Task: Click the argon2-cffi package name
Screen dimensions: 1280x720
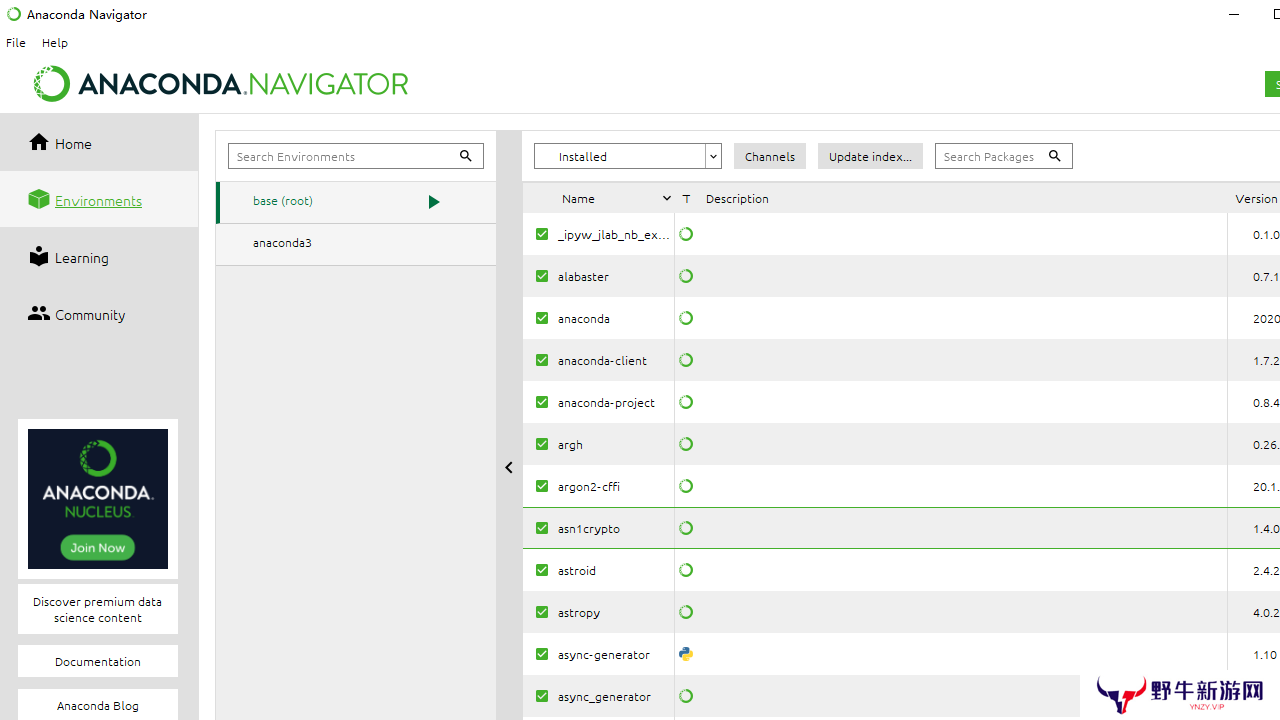Action: (x=589, y=487)
